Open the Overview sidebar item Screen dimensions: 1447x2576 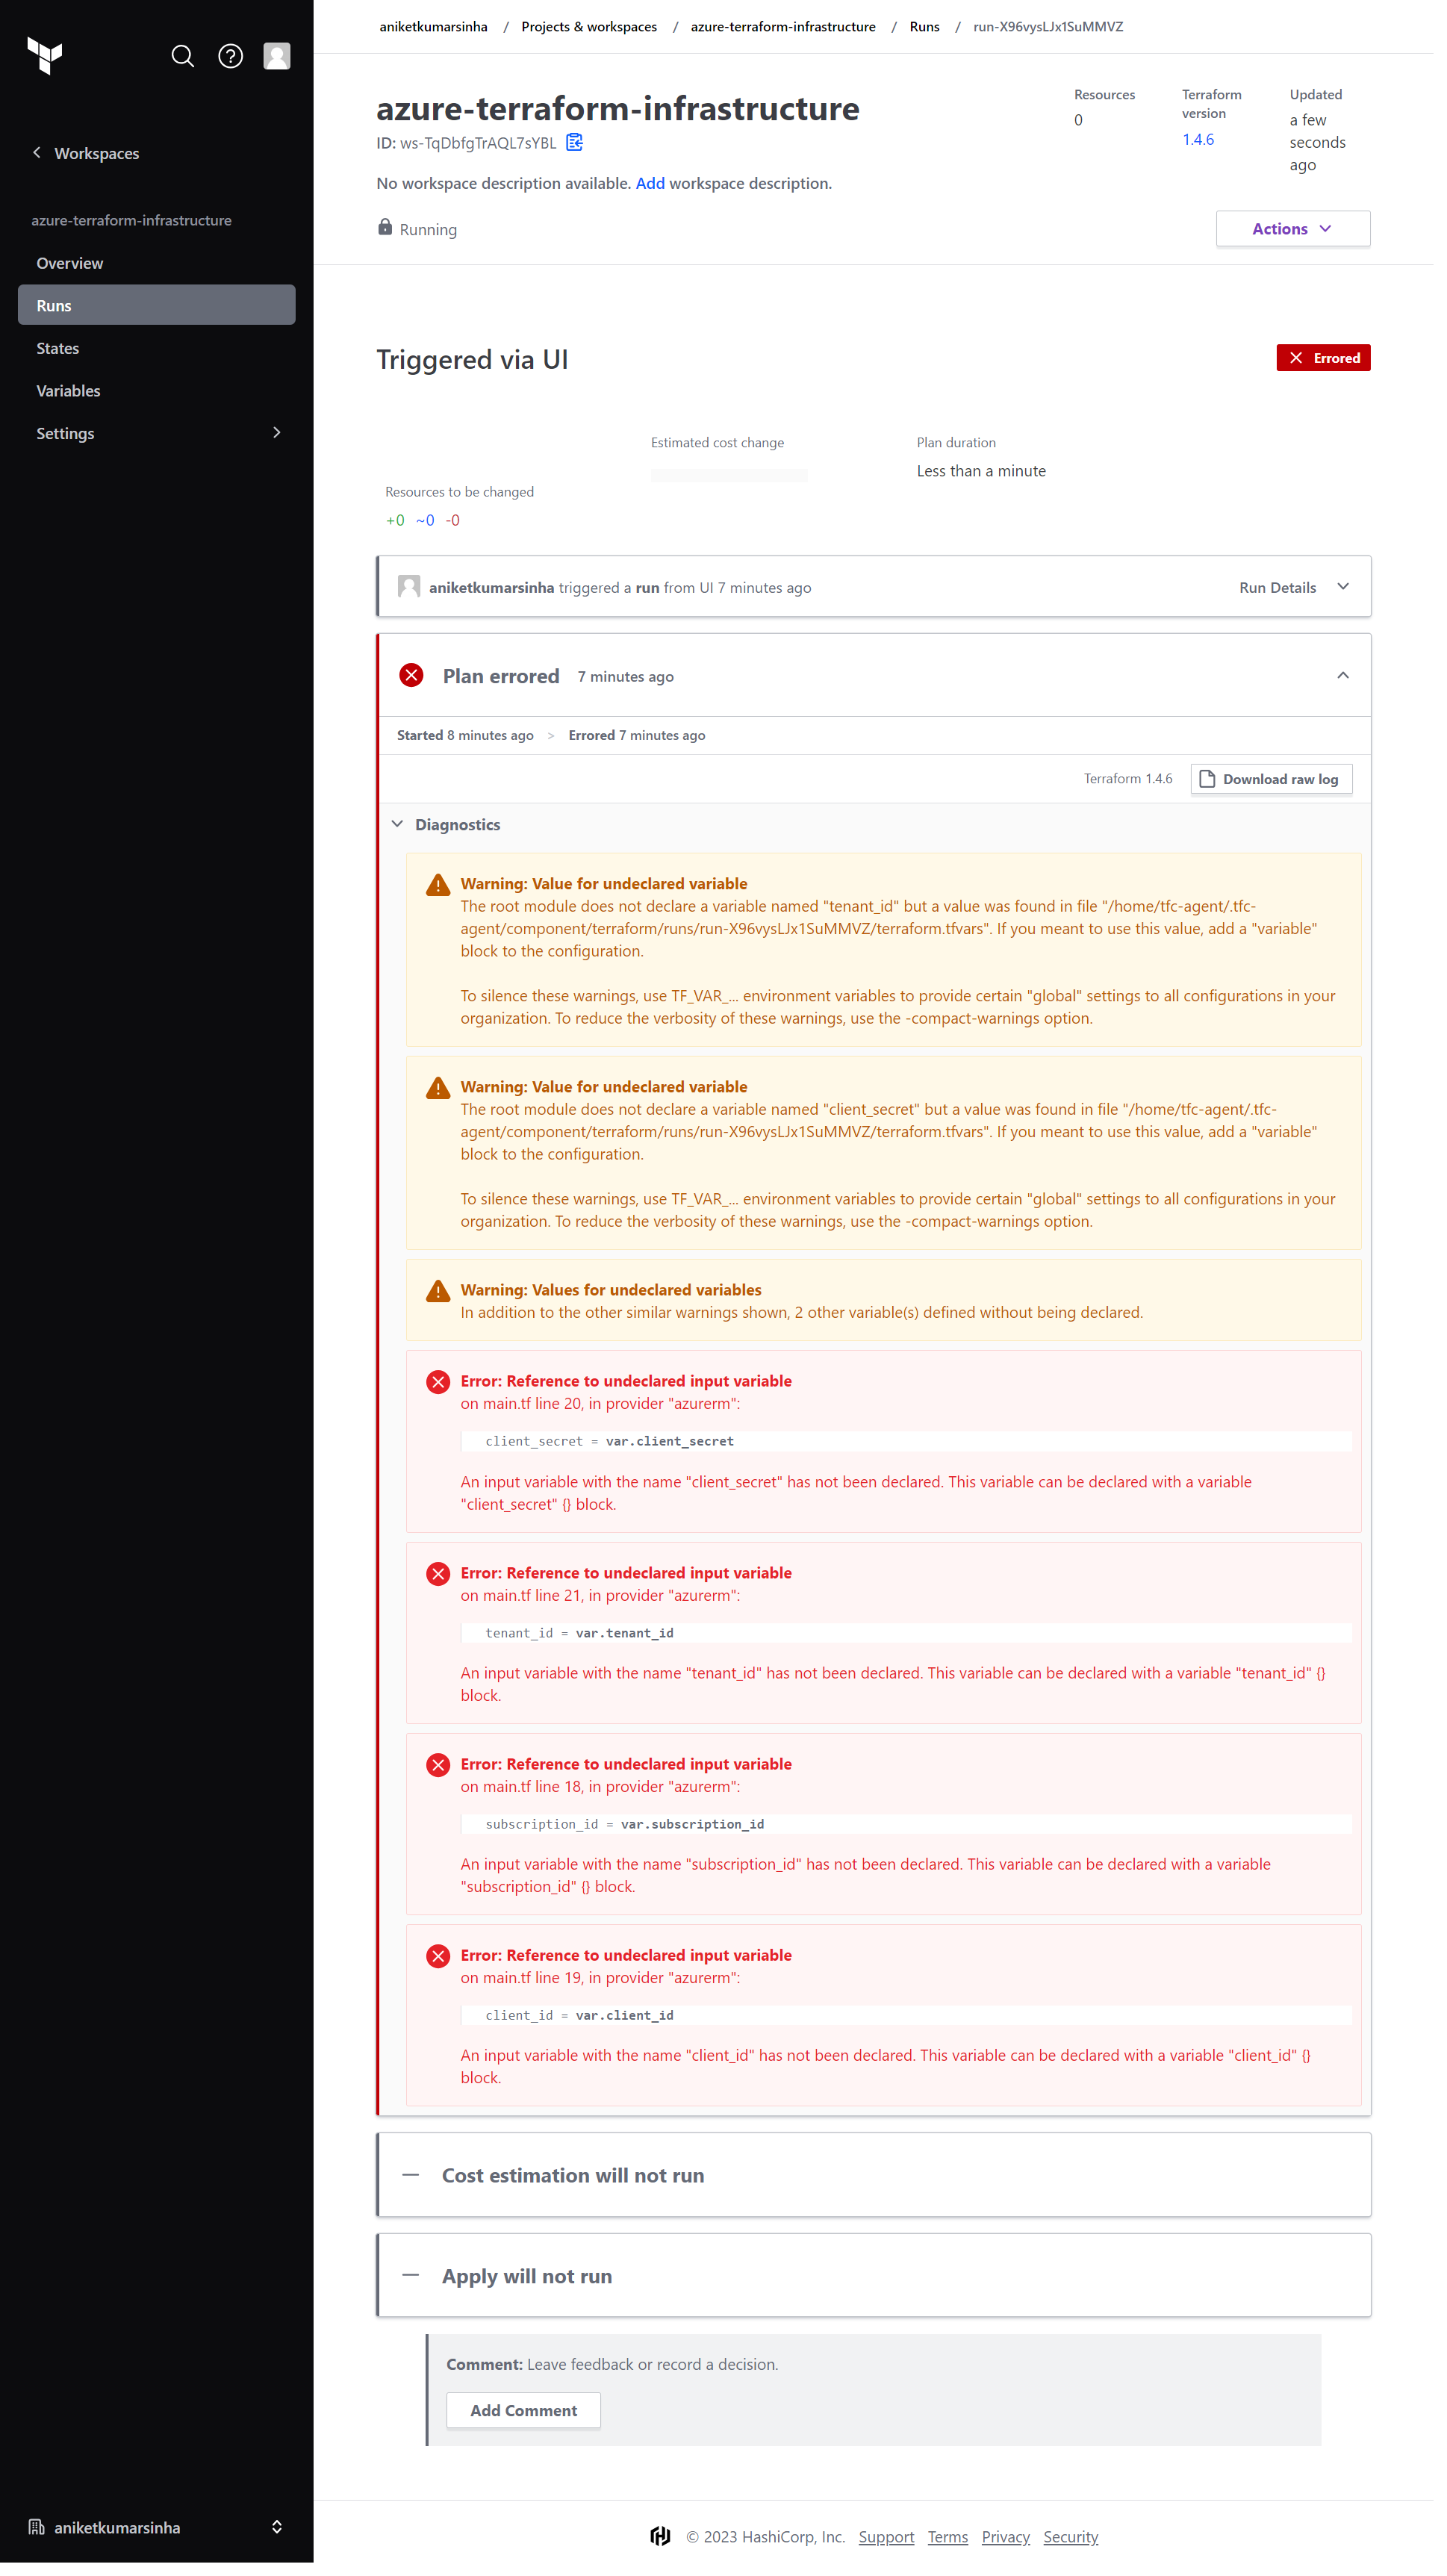tap(158, 264)
